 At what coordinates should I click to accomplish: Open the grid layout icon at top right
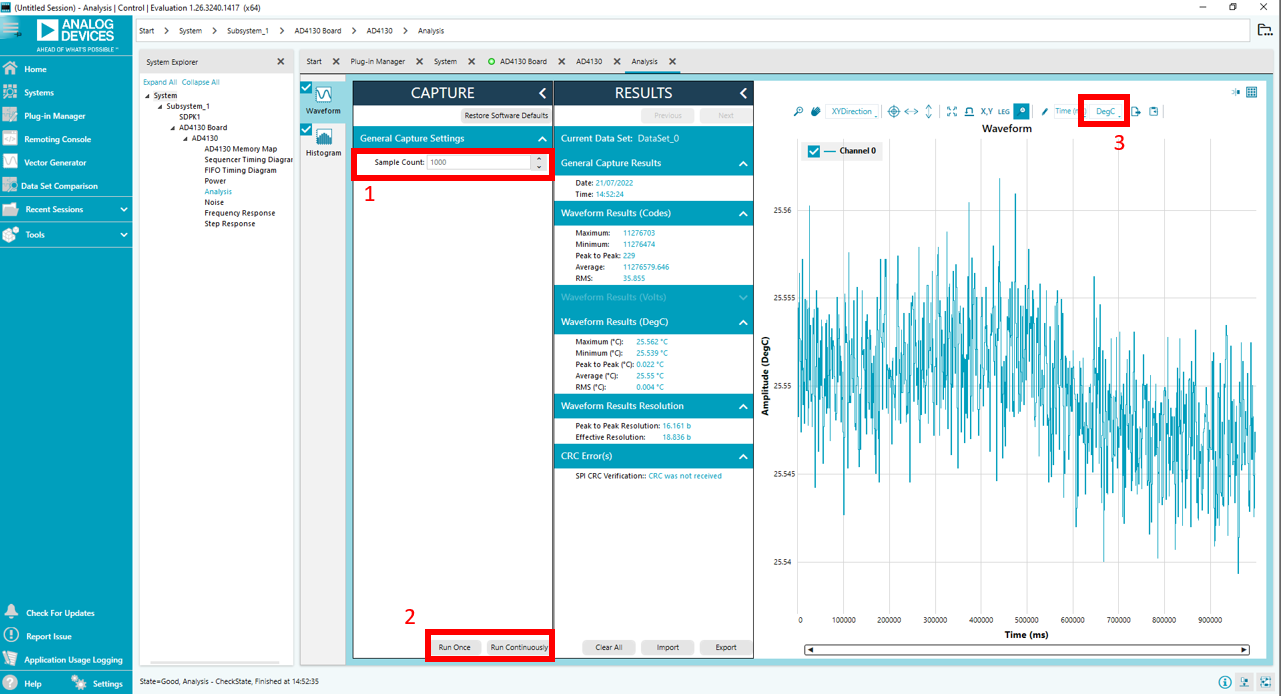pos(1251,92)
